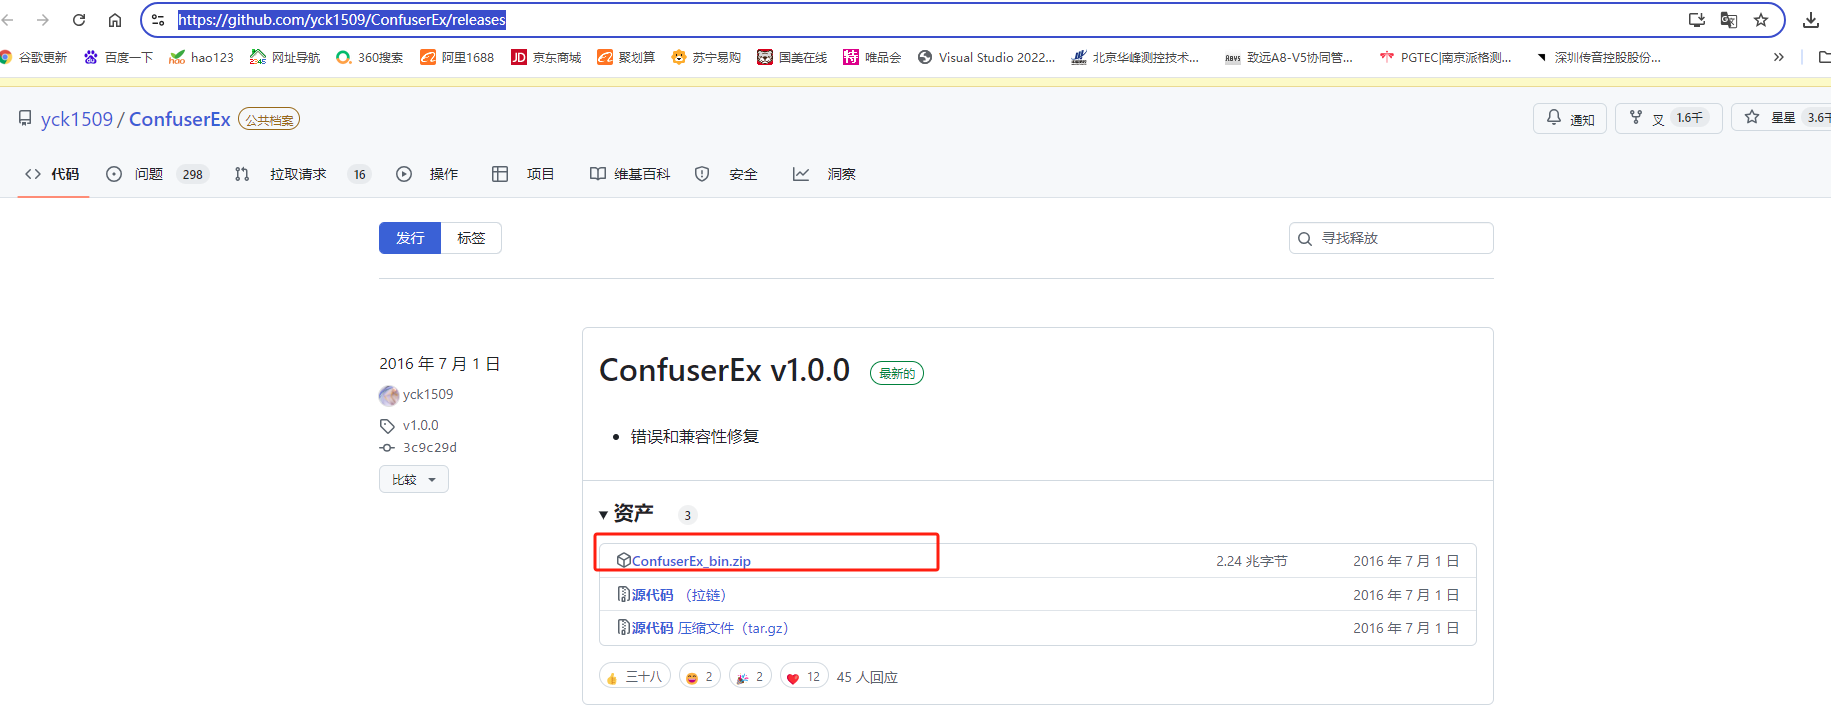Switch to the 代码 code tab
1831x725 pixels.
(53, 174)
